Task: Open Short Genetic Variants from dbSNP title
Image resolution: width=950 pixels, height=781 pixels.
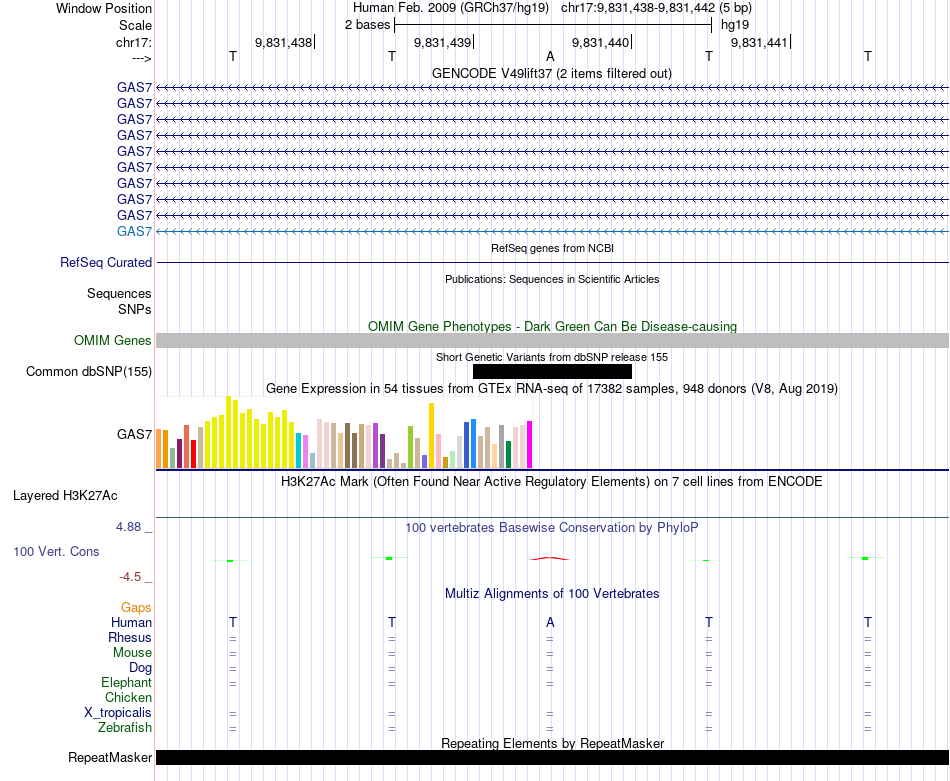Action: (552, 357)
